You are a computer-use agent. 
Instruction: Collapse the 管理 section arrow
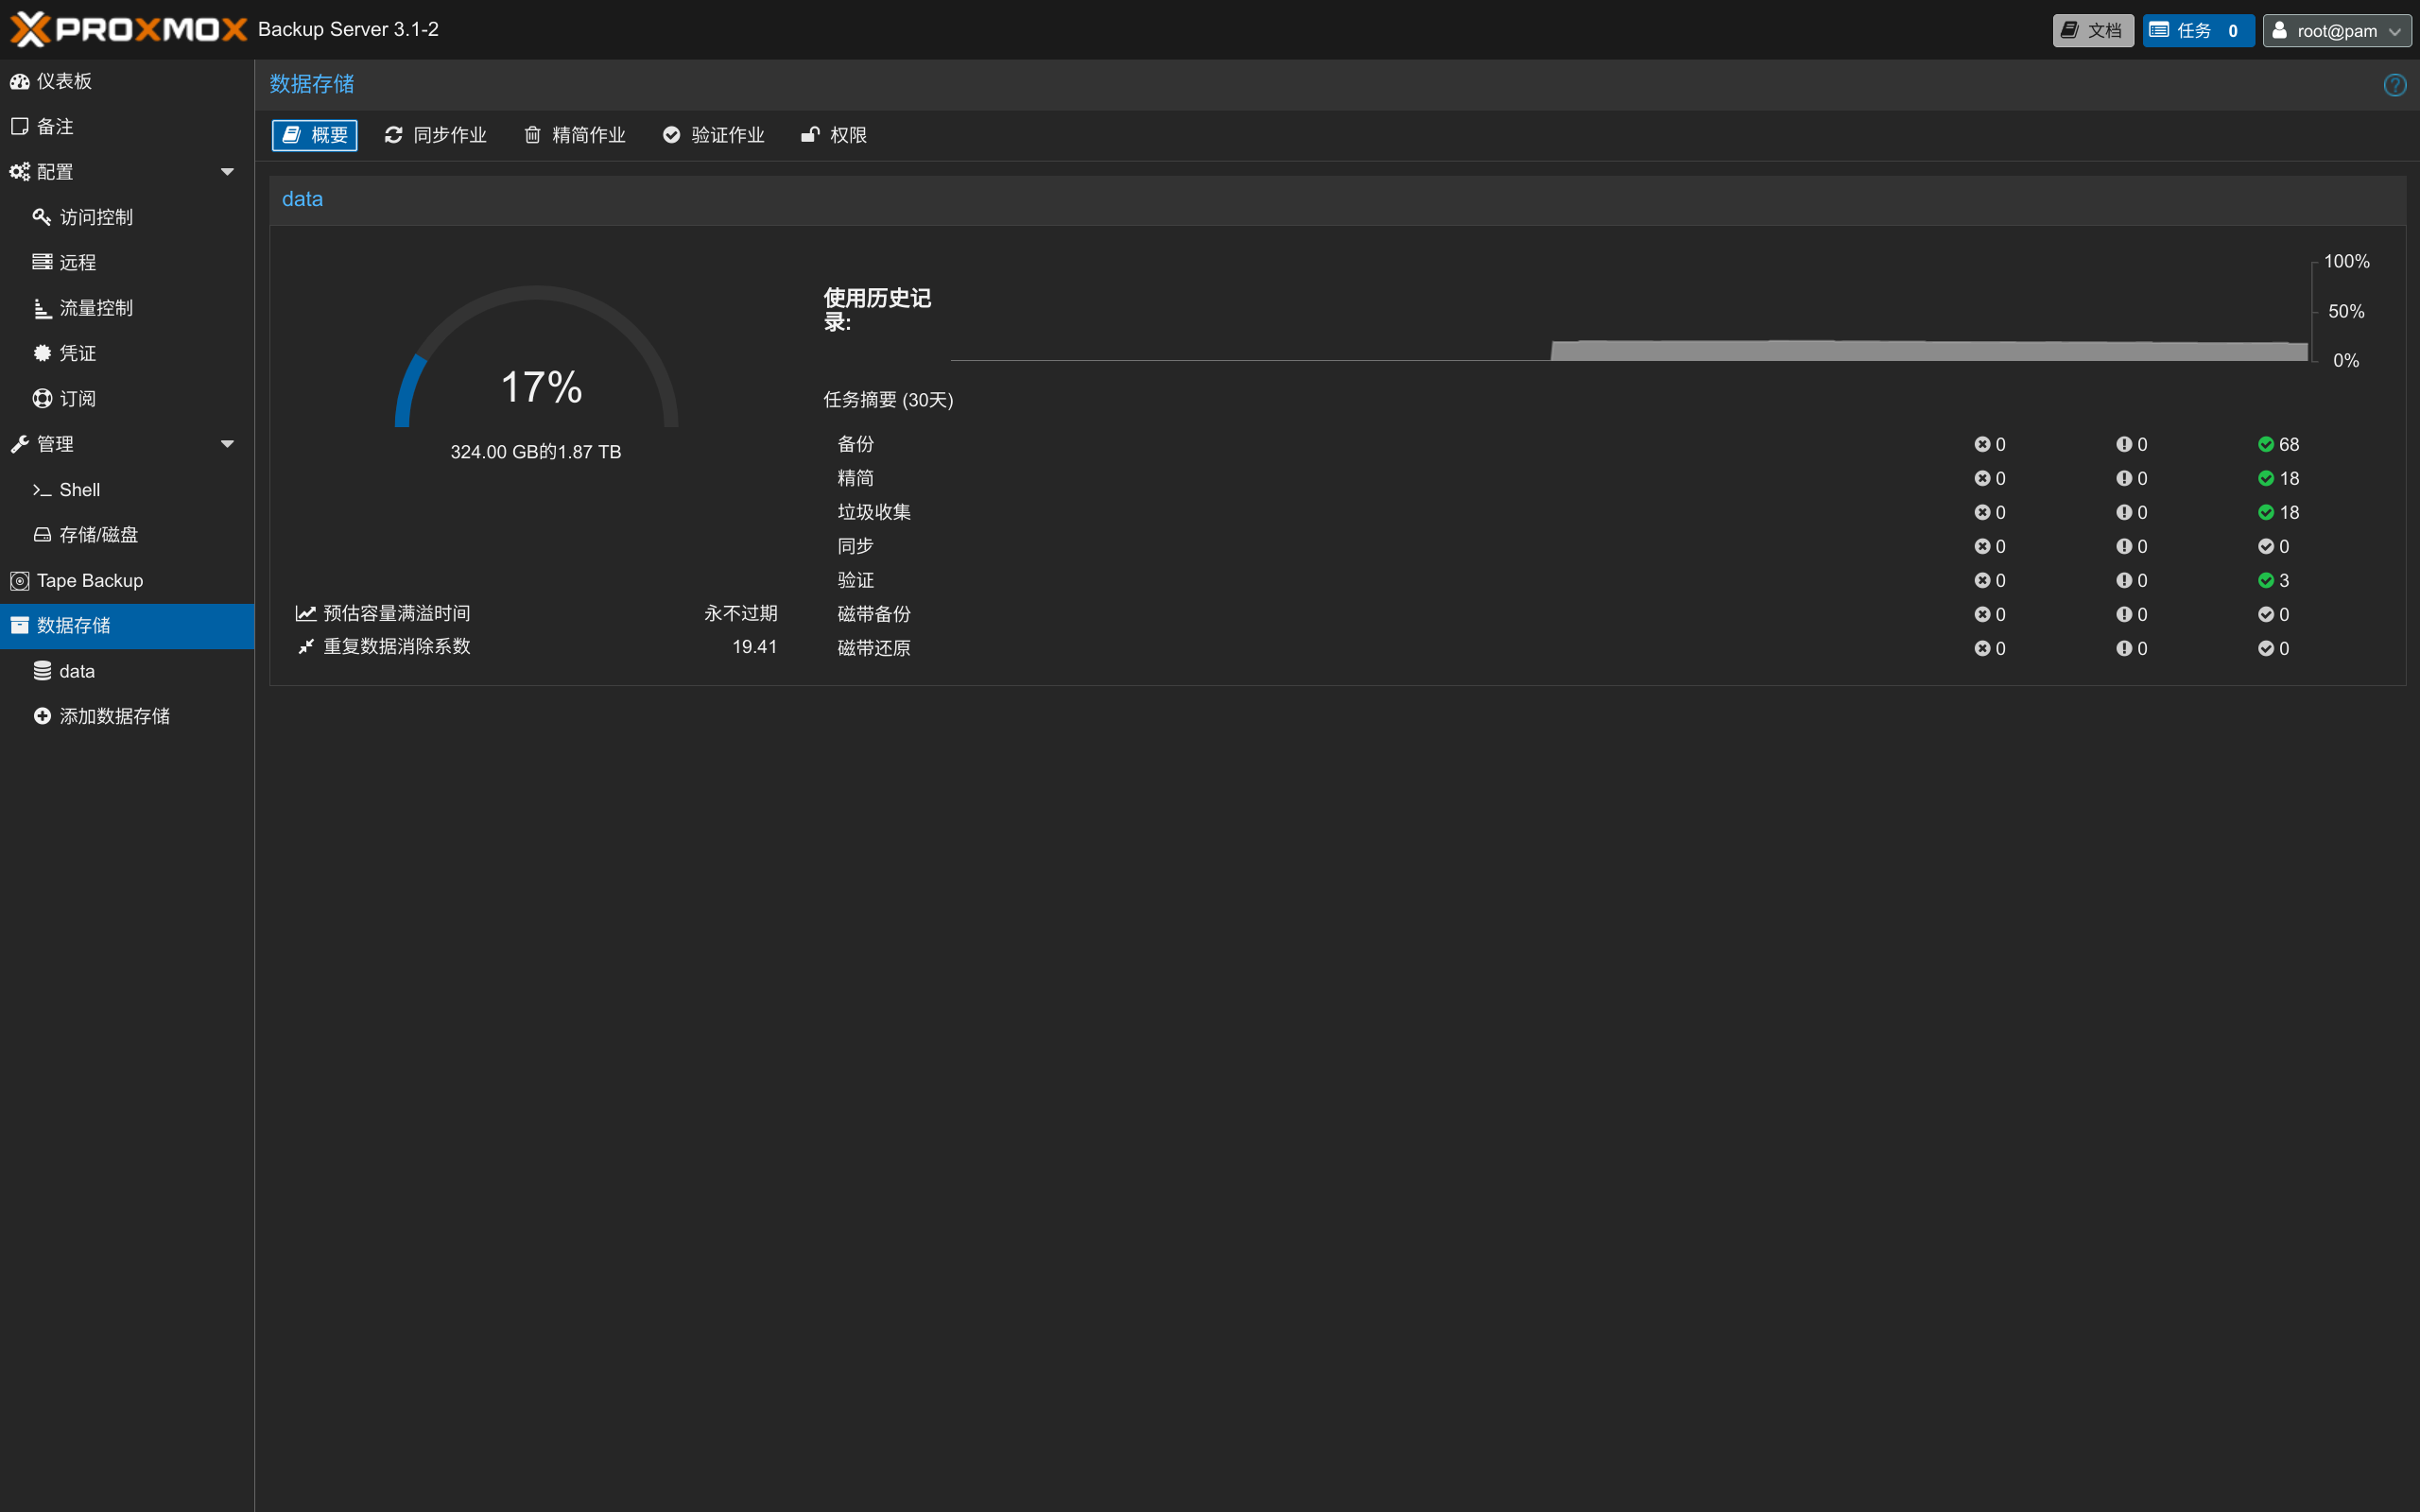227,444
